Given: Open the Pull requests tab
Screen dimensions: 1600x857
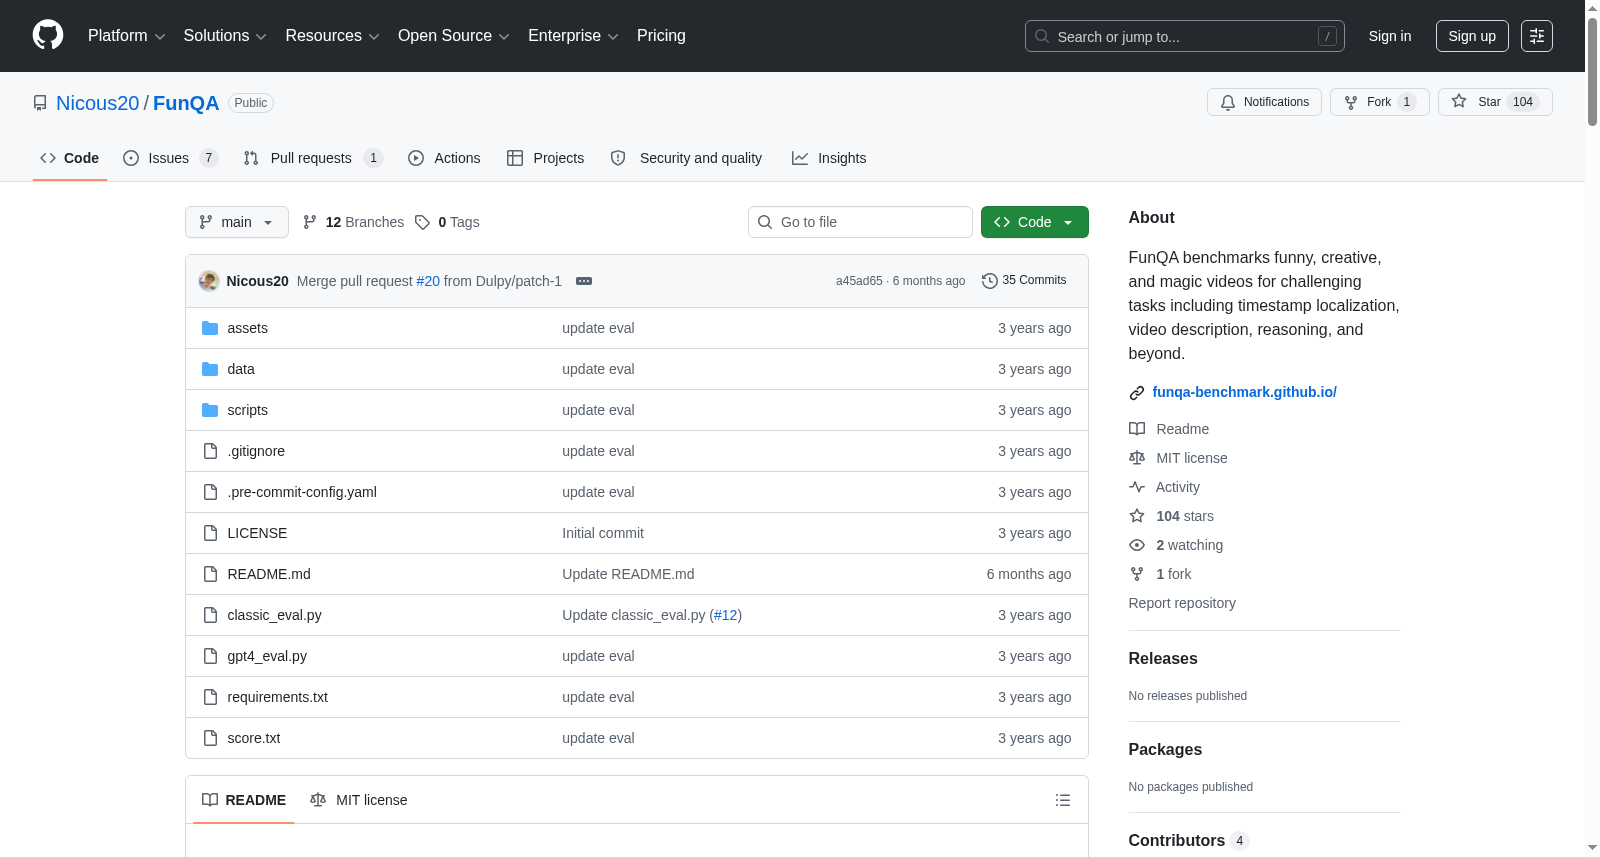Looking at the screenshot, I should click(313, 158).
